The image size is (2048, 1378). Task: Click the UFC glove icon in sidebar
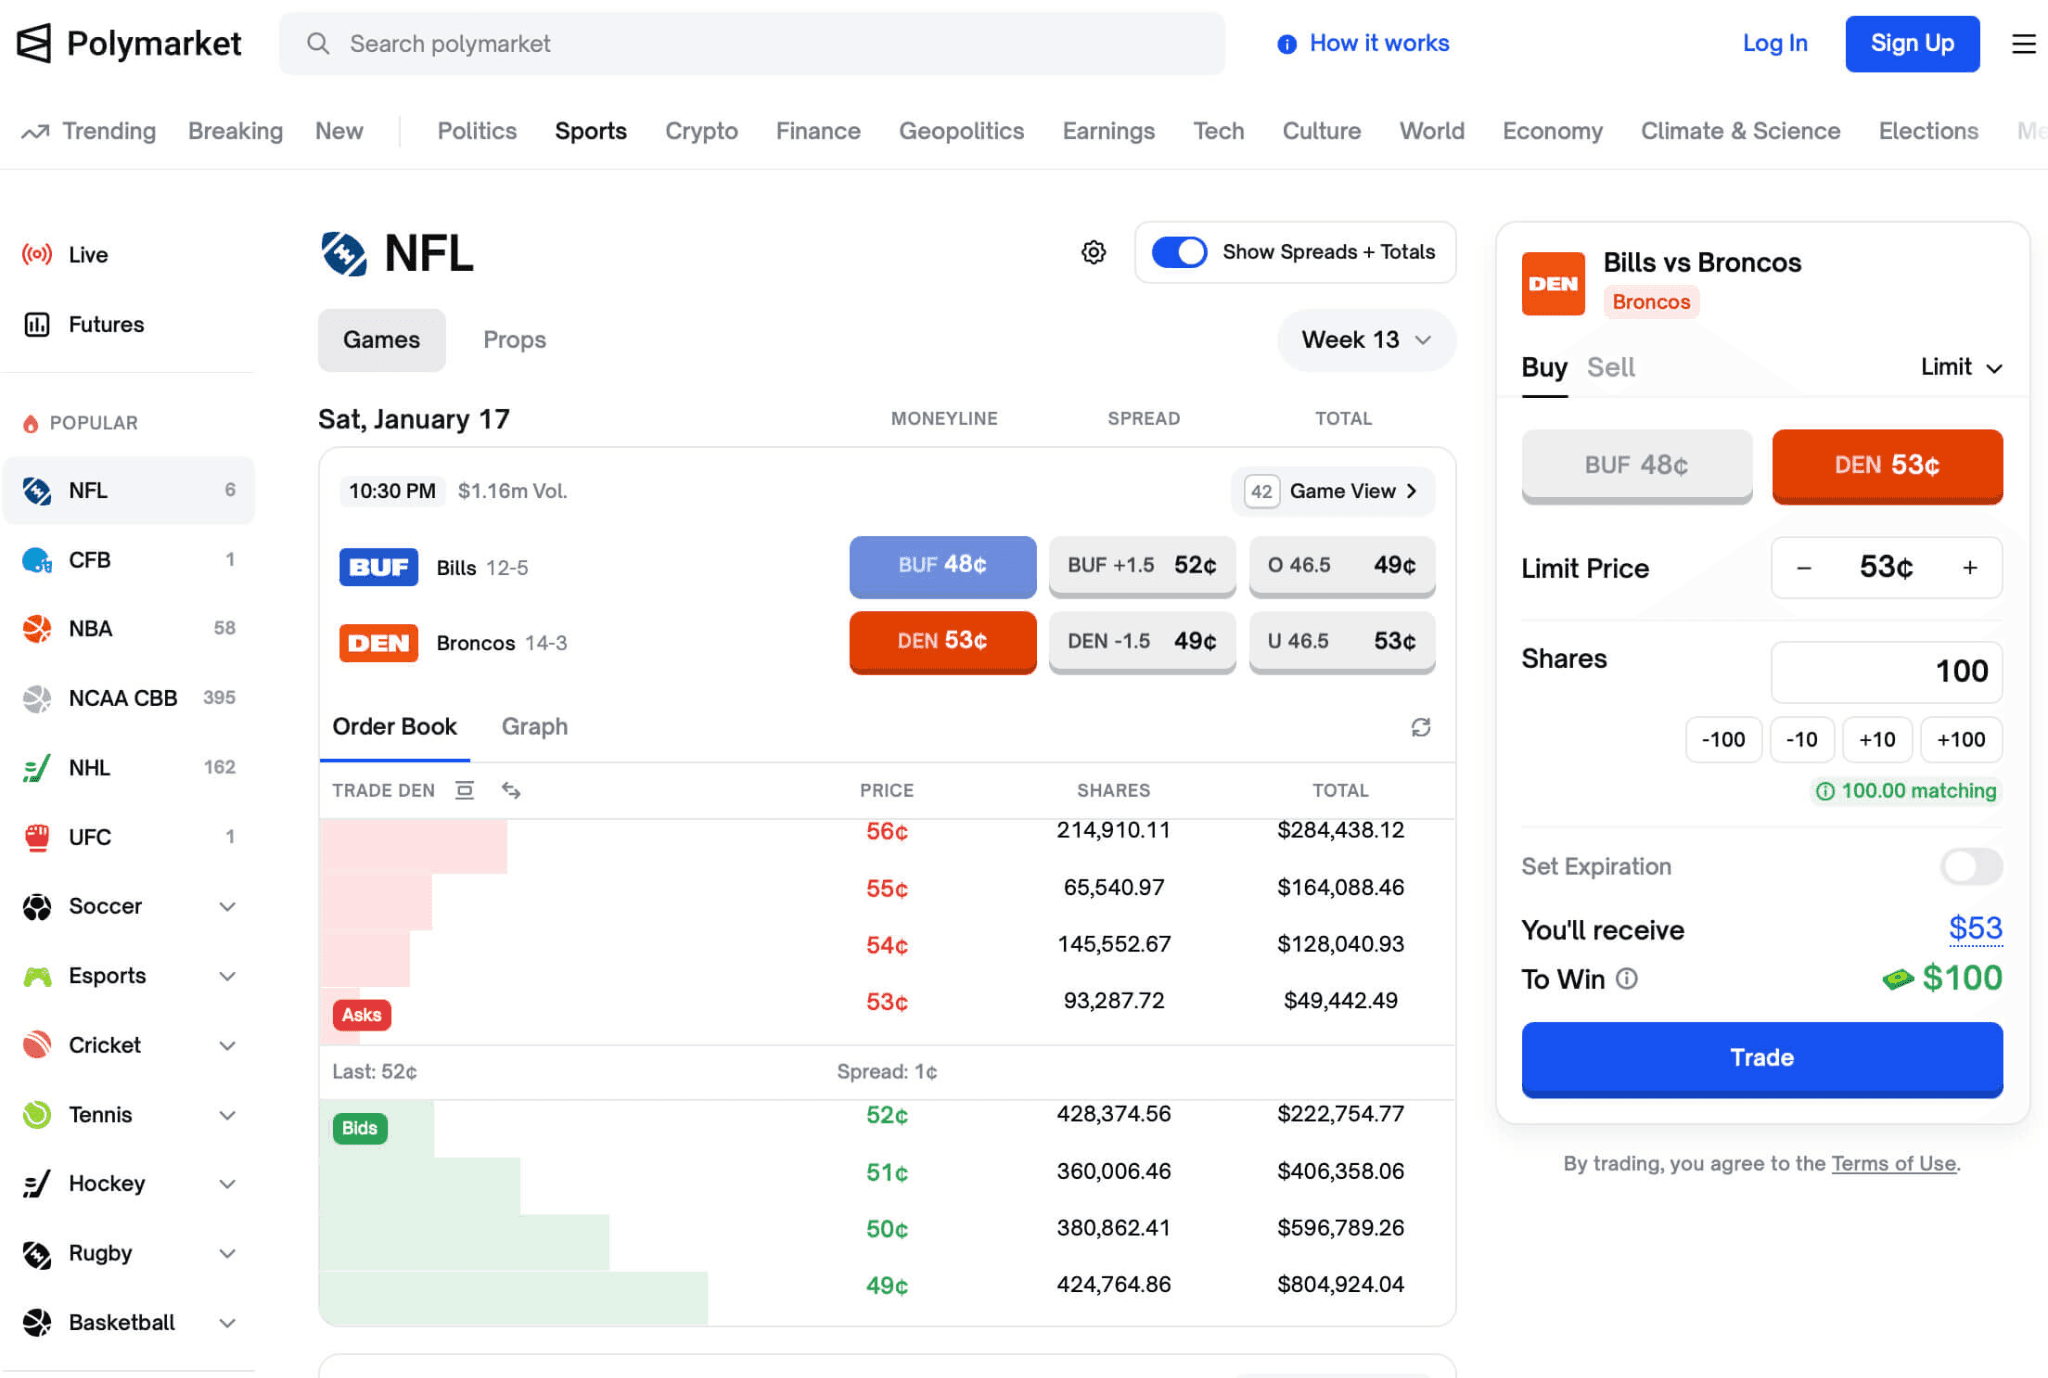coord(37,837)
